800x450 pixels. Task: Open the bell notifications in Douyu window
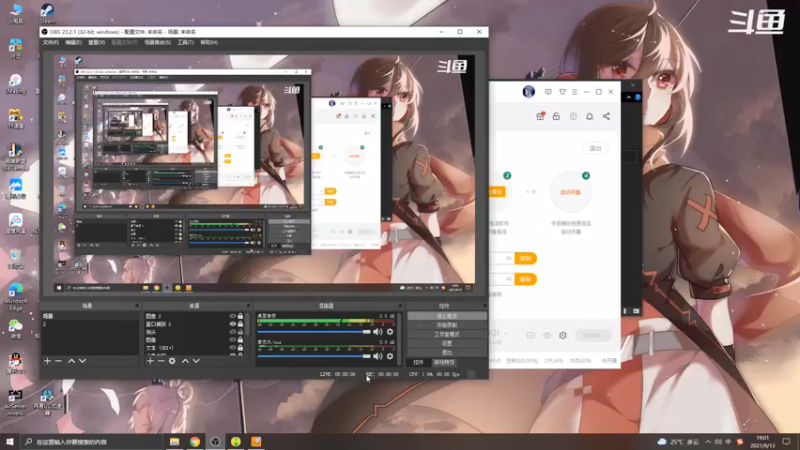(589, 116)
